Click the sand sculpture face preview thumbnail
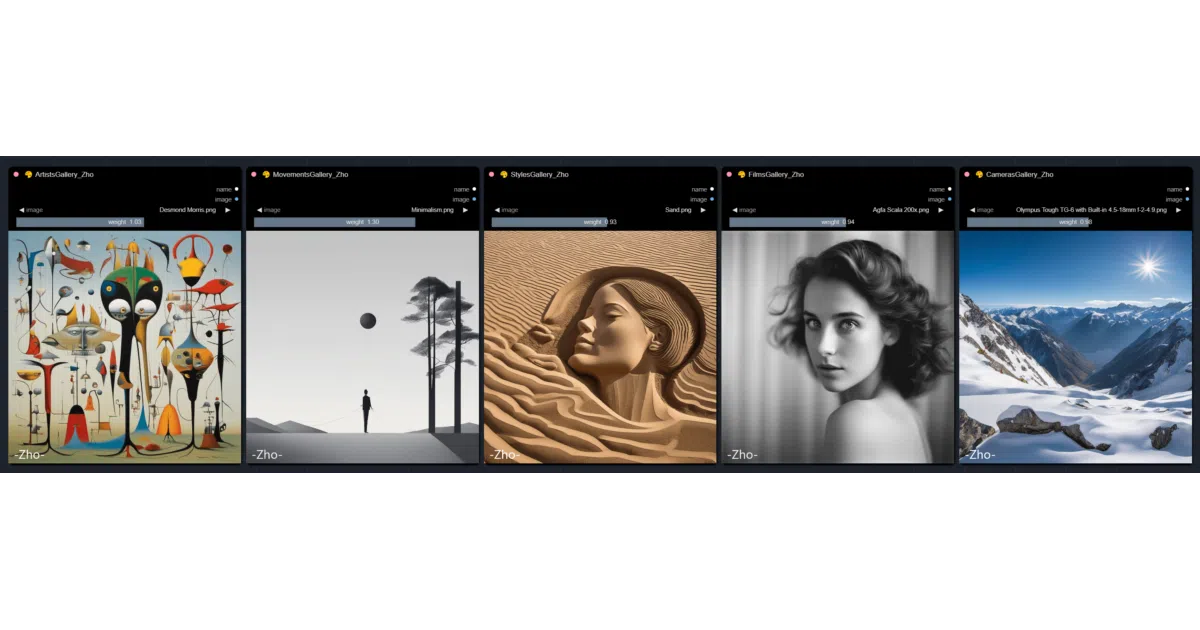 tap(600, 347)
